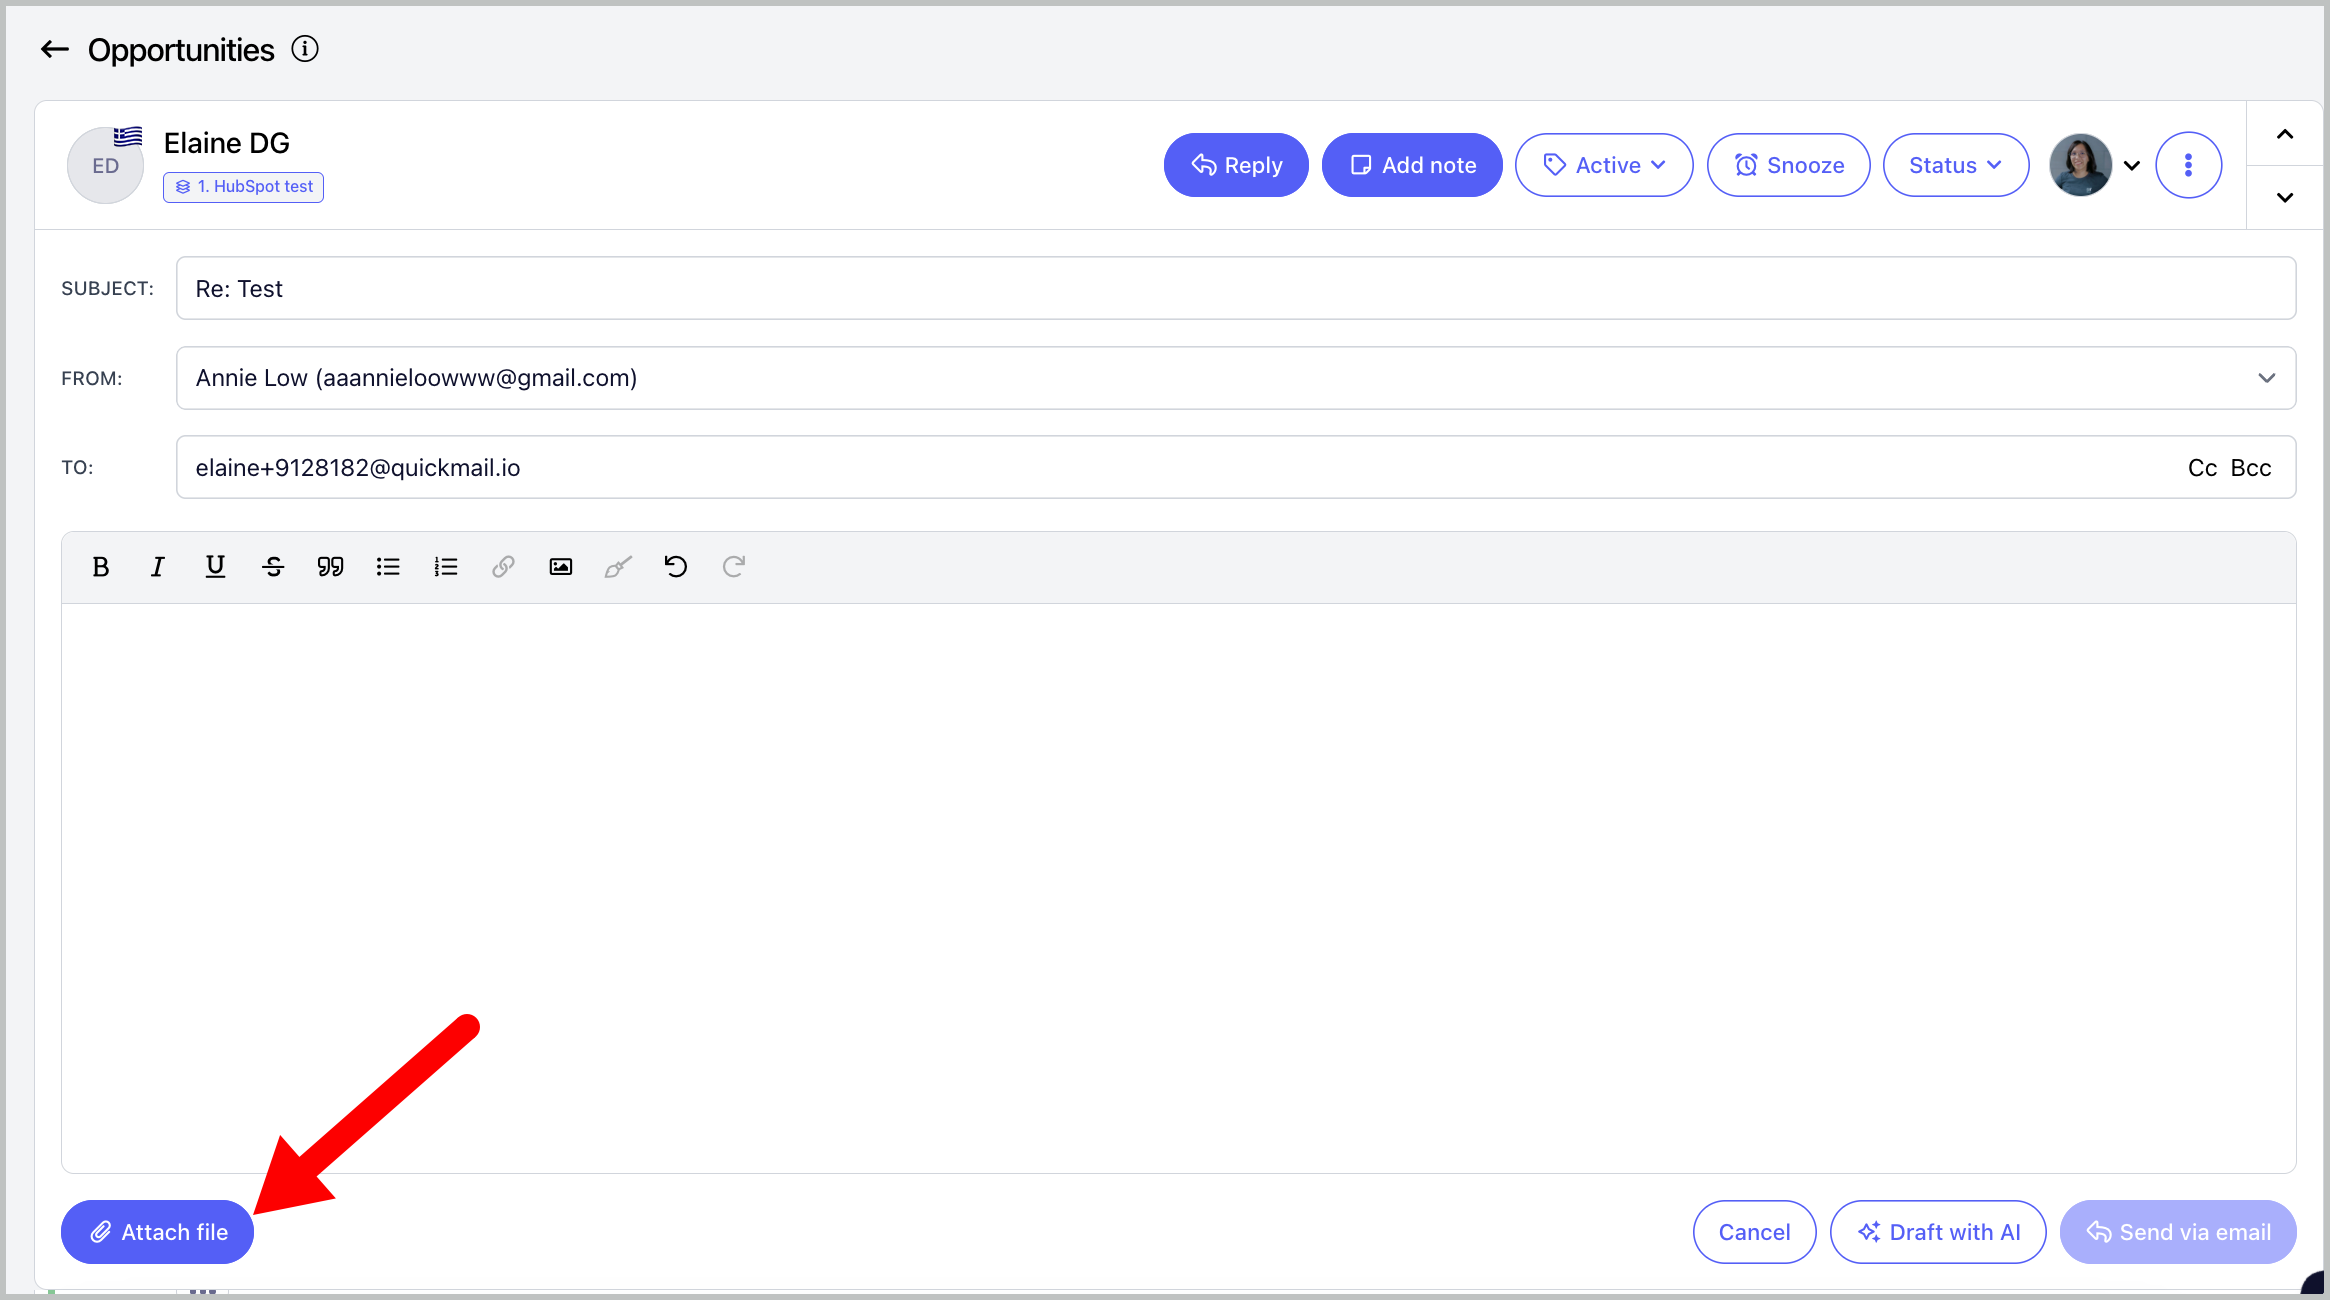This screenshot has height=1300, width=2330.
Task: Toggle italic text formatting
Action: click(x=157, y=567)
